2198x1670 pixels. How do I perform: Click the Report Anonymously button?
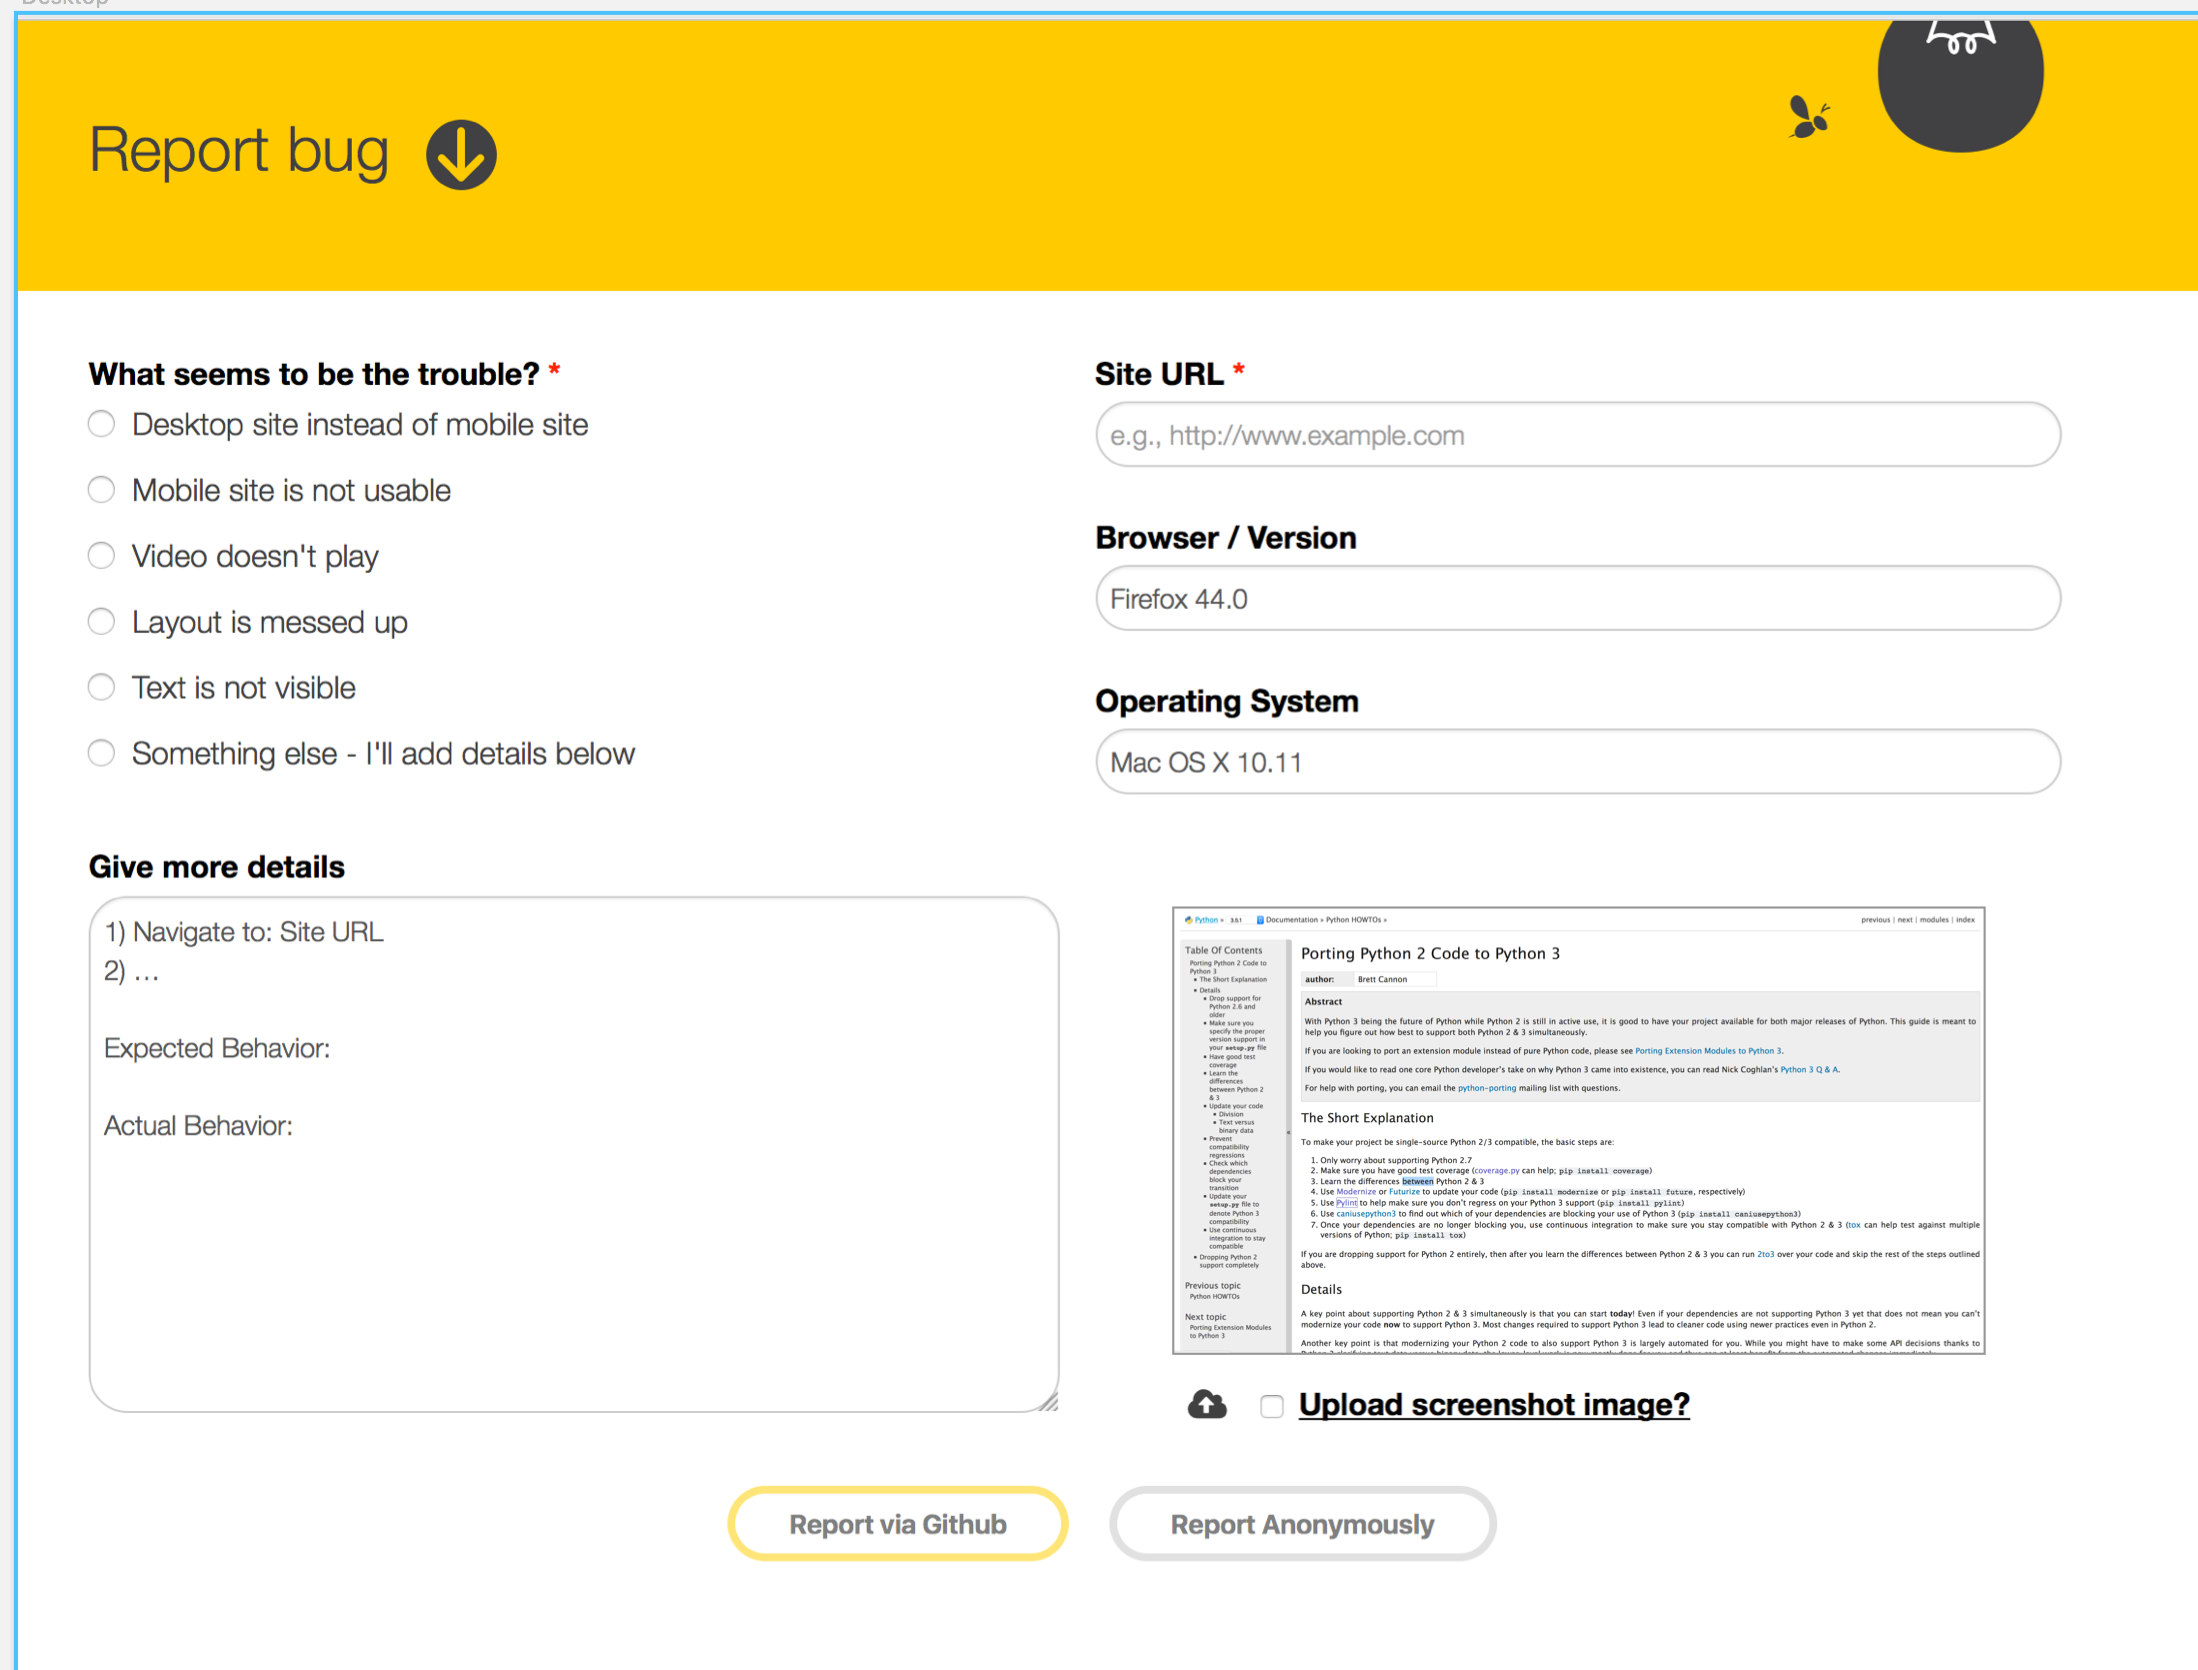click(x=1302, y=1524)
